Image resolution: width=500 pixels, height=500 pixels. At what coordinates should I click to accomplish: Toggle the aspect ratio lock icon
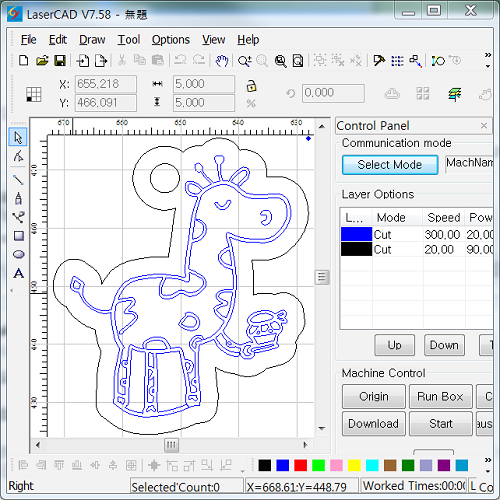pyautogui.click(x=251, y=86)
